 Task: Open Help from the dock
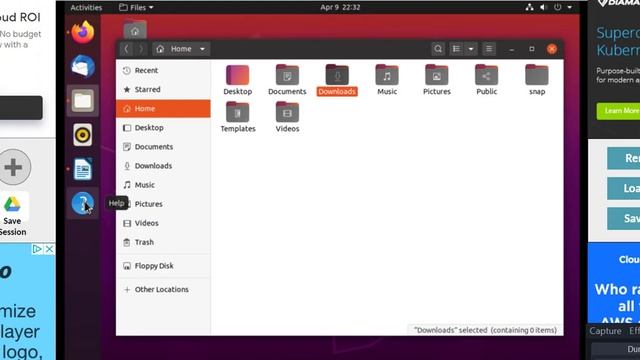tap(83, 203)
